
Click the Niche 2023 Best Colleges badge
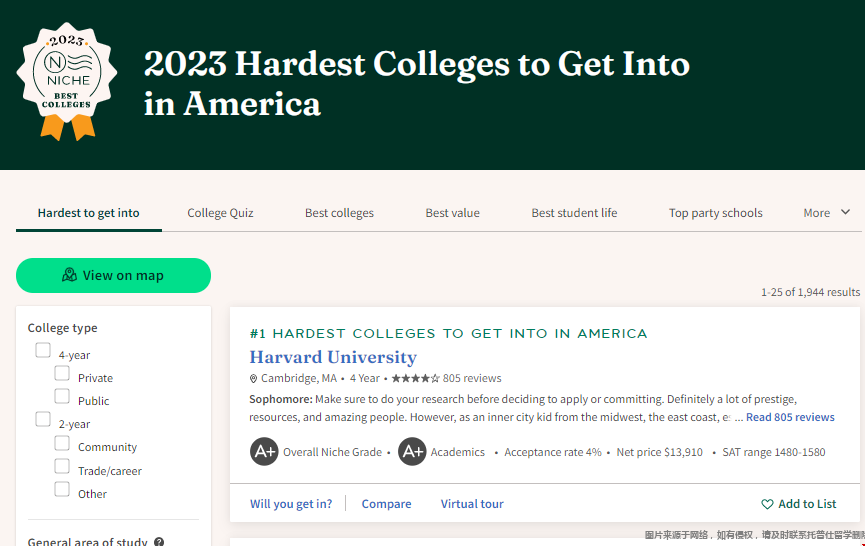point(67,81)
